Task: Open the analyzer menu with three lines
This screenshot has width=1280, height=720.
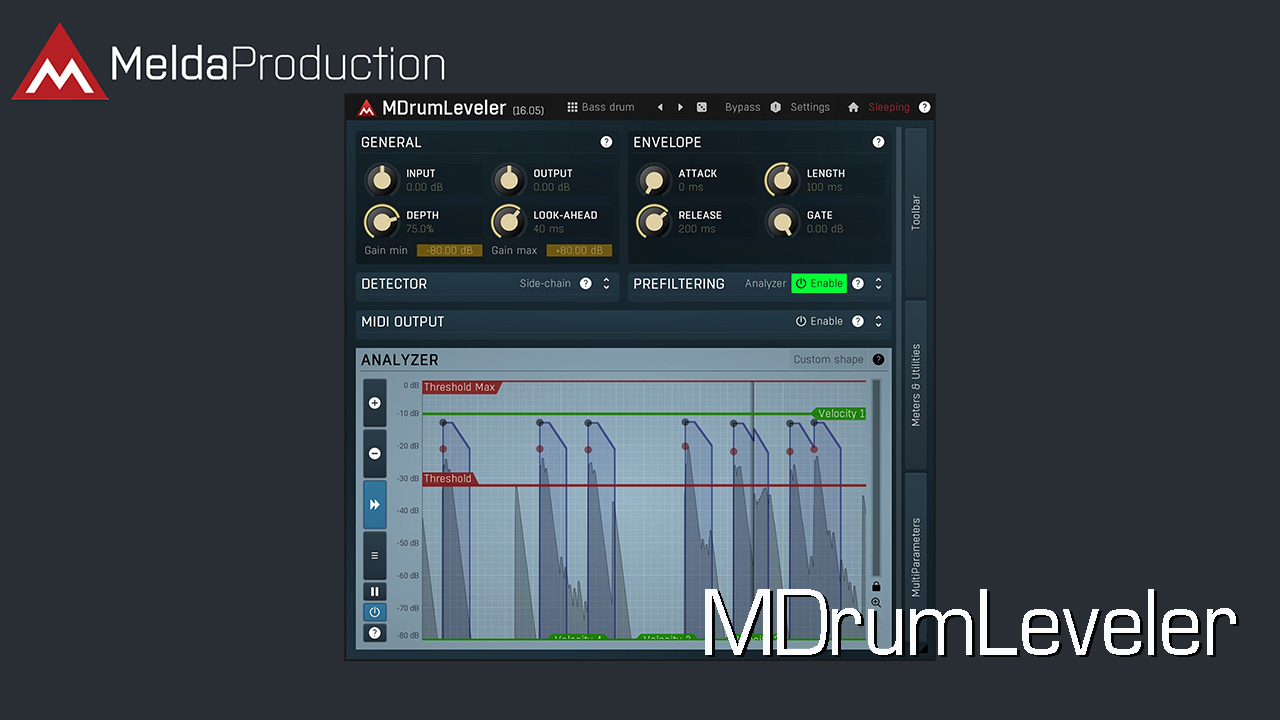Action: [375, 555]
